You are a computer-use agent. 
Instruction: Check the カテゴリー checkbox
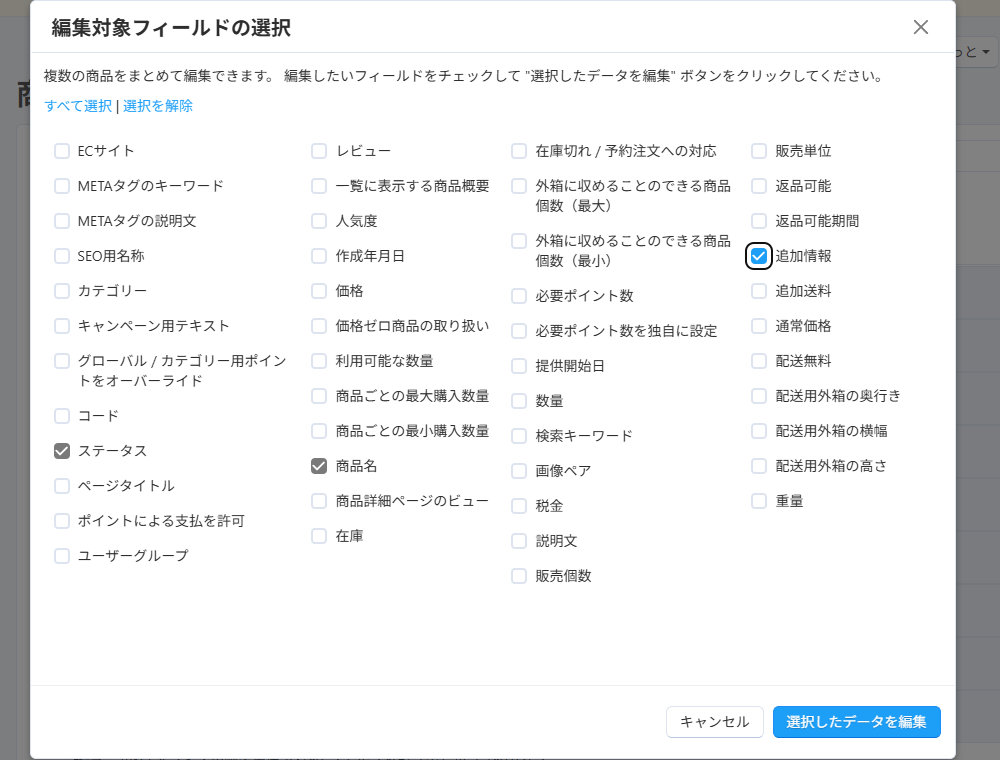click(61, 291)
